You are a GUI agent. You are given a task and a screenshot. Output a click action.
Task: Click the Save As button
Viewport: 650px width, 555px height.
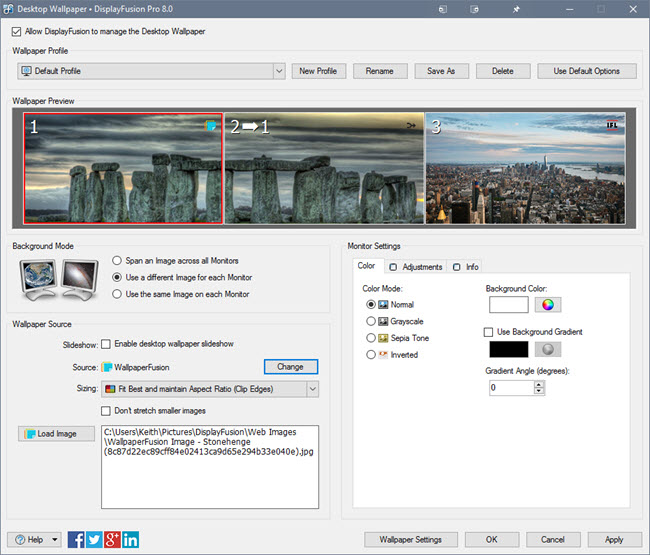441,71
